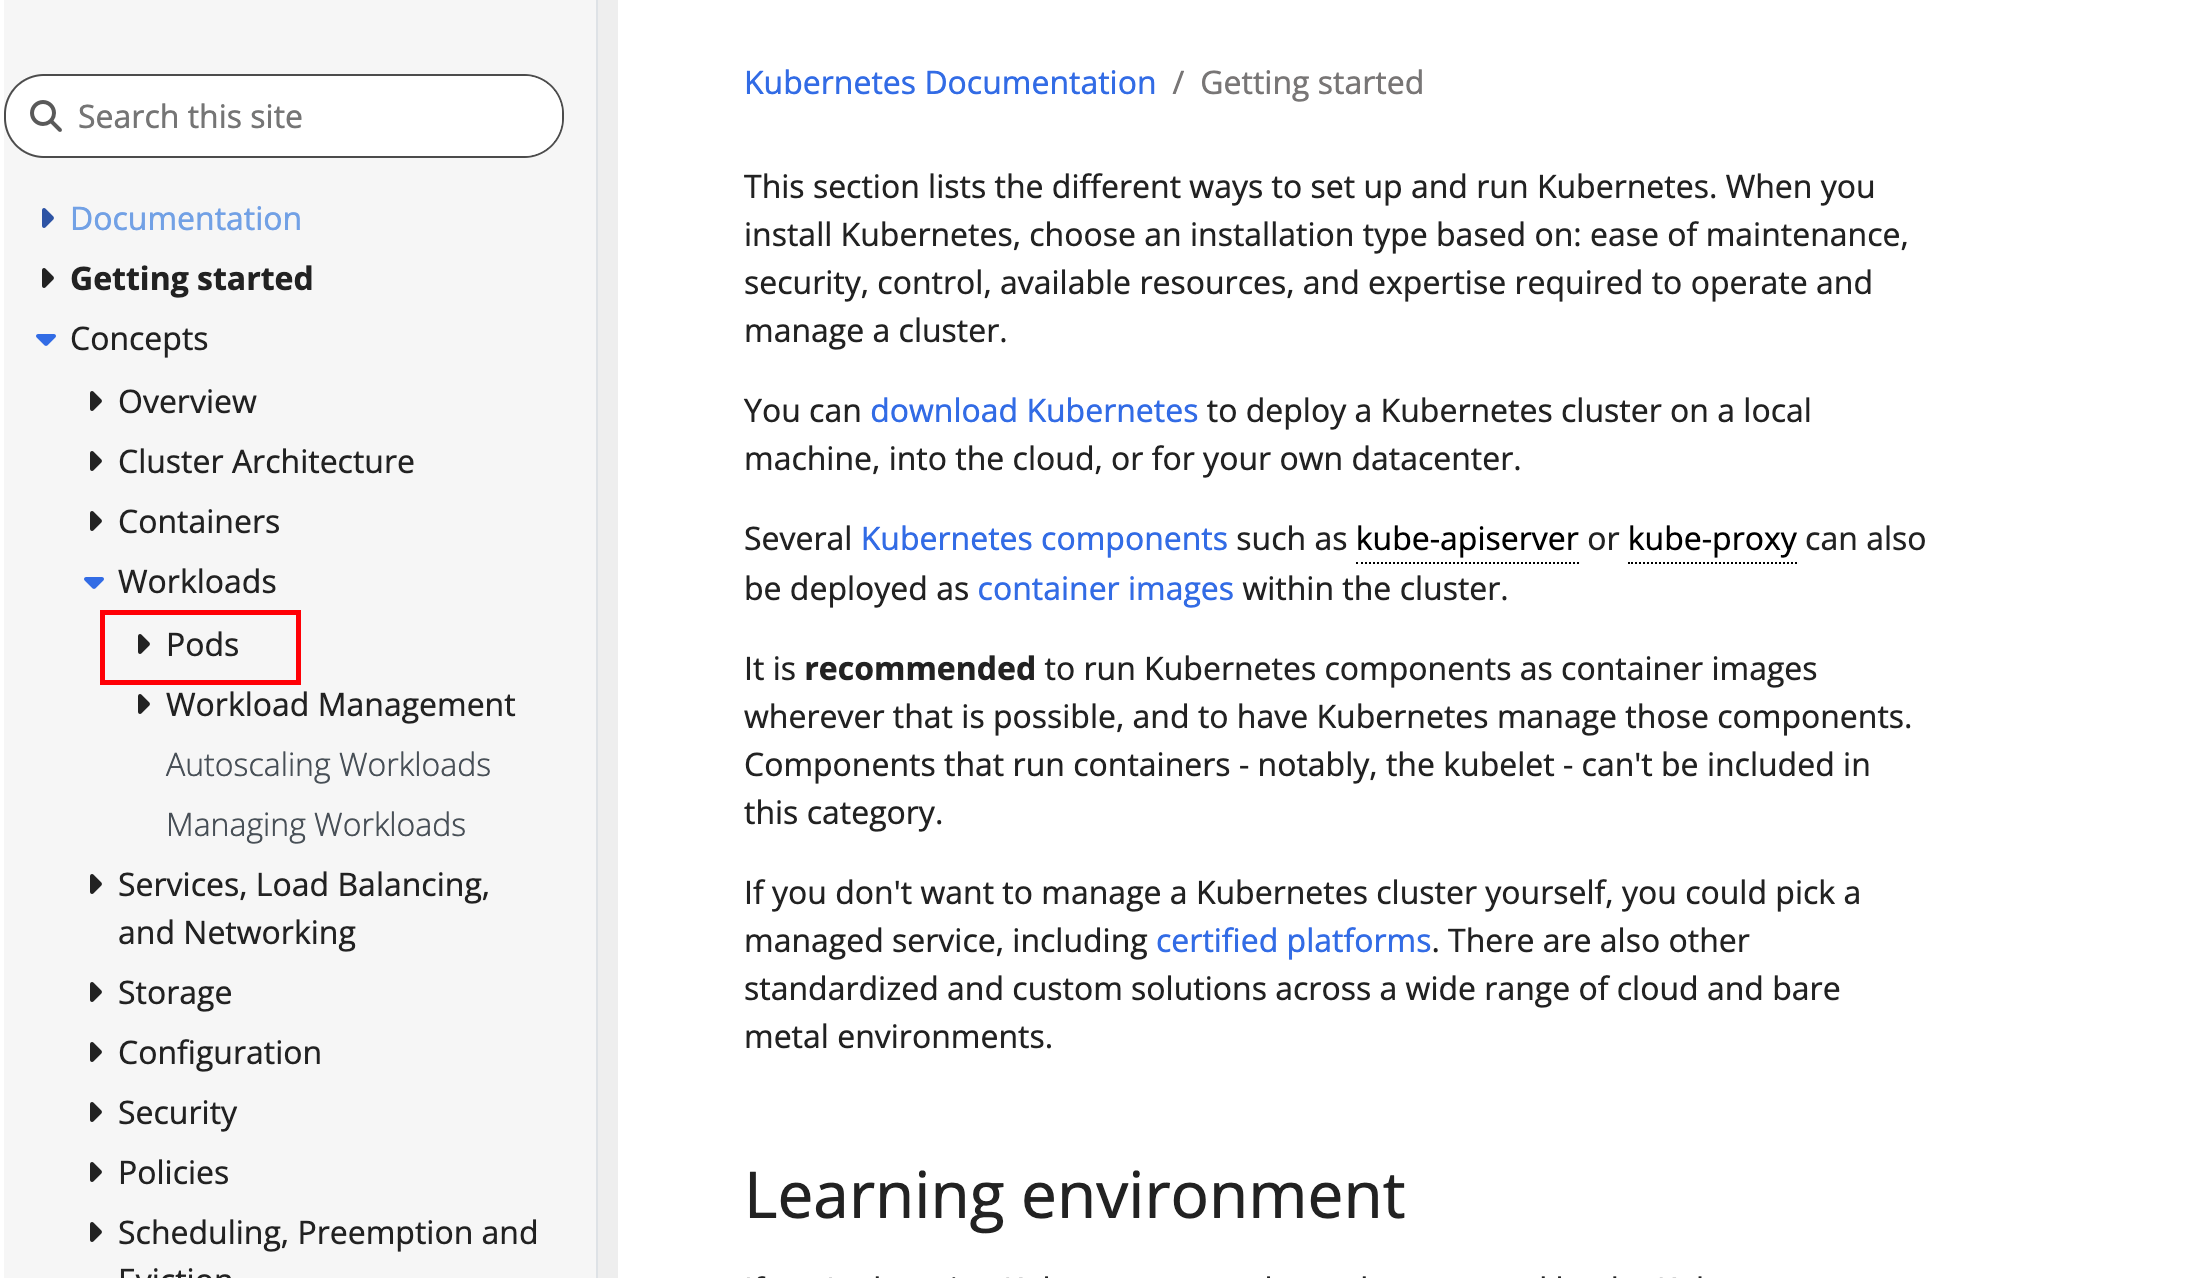The width and height of the screenshot is (2198, 1278).
Task: Open the certified platforms link
Action: click(1293, 940)
